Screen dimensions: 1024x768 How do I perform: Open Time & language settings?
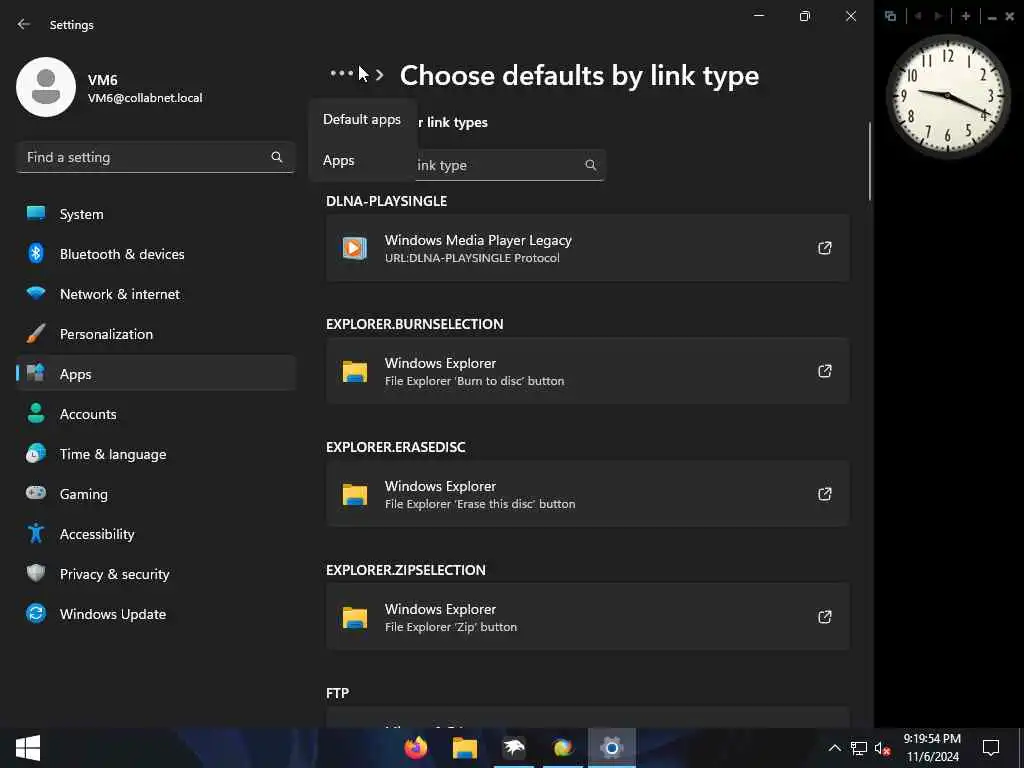pos(156,454)
